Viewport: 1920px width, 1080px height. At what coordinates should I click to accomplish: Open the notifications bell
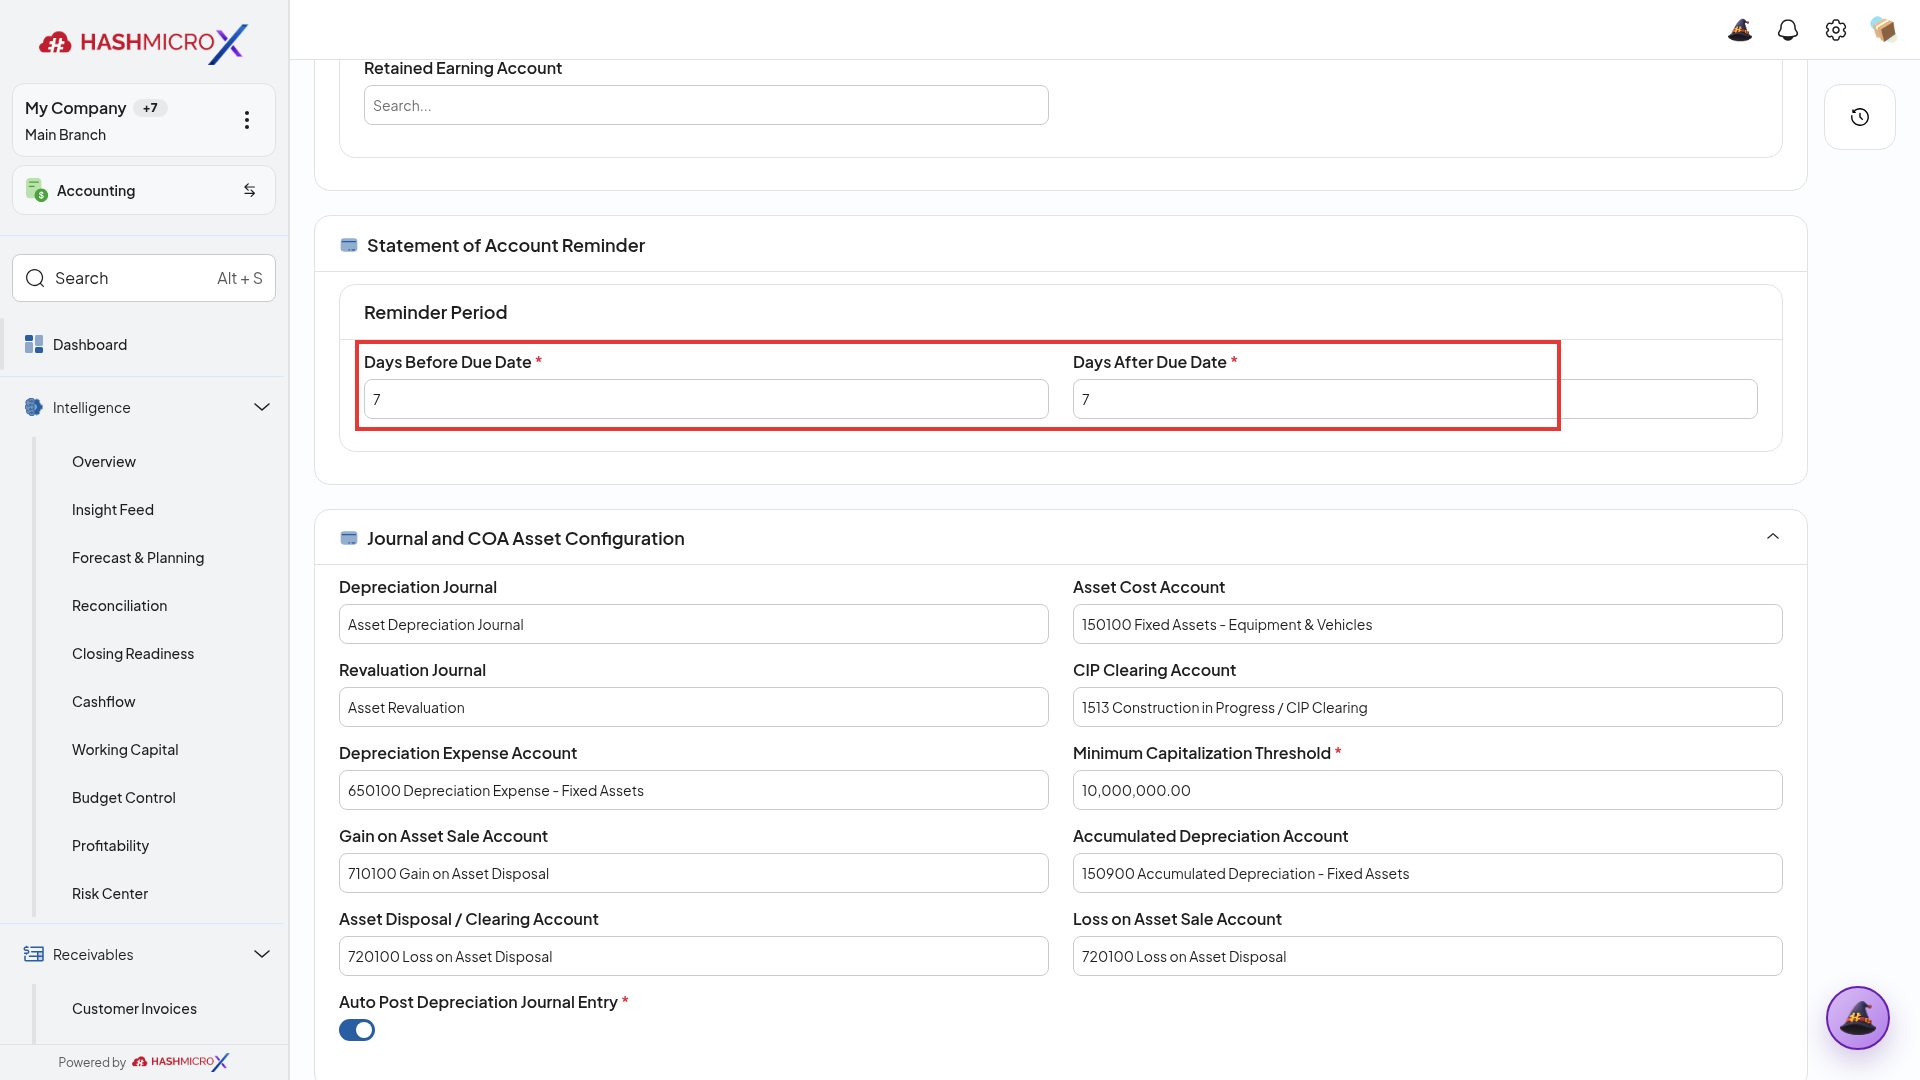click(1788, 30)
